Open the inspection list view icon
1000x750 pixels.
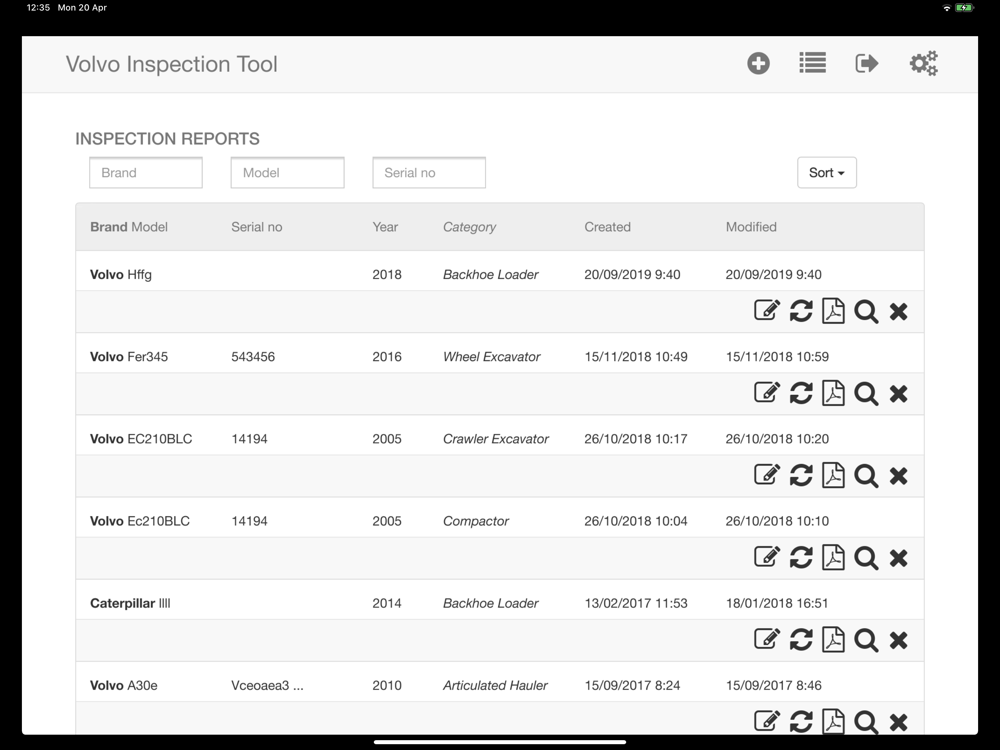pyautogui.click(x=812, y=63)
